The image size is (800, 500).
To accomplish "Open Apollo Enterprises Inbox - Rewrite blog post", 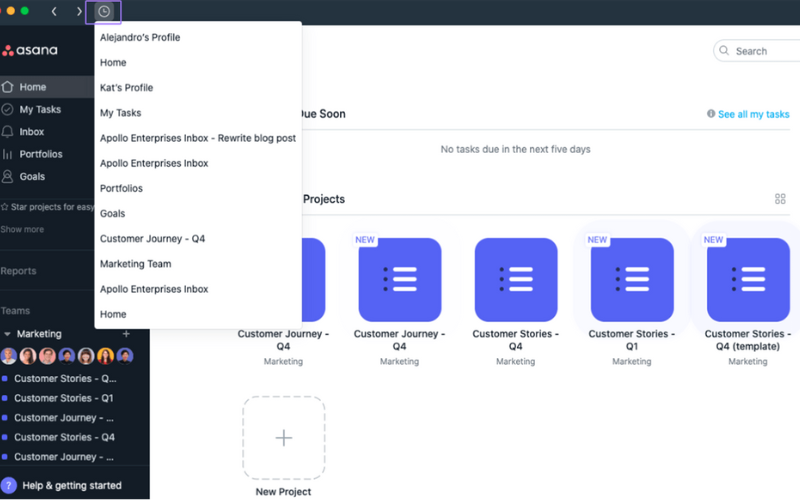I will (x=198, y=138).
